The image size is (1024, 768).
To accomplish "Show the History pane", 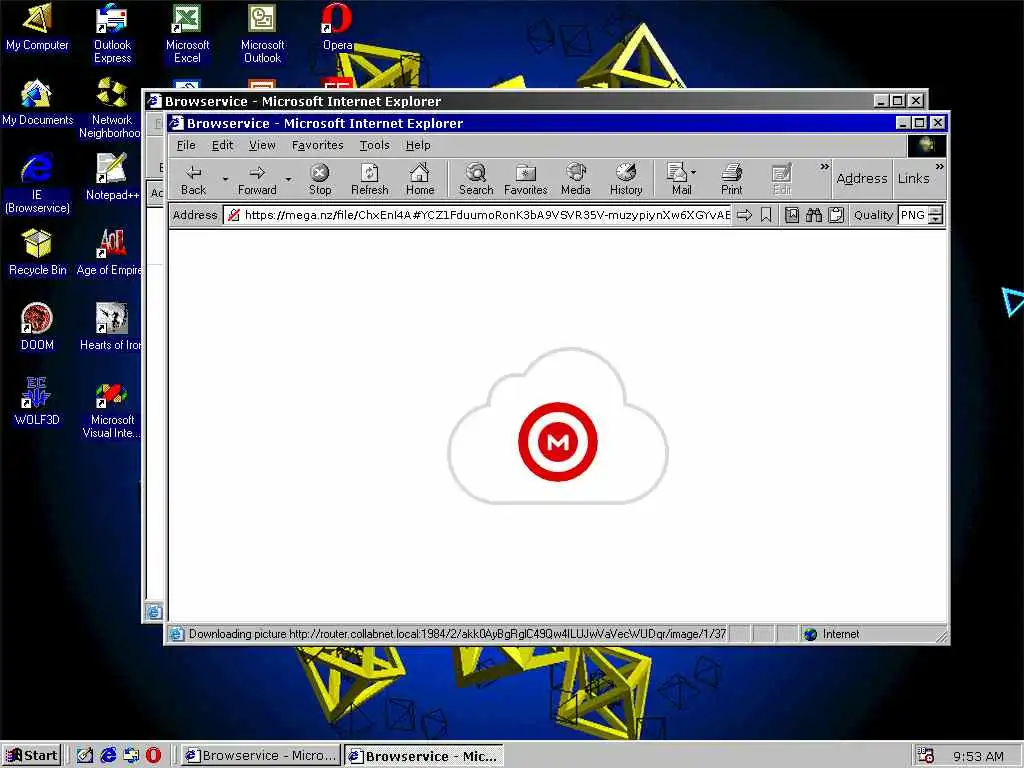I will pyautogui.click(x=626, y=180).
